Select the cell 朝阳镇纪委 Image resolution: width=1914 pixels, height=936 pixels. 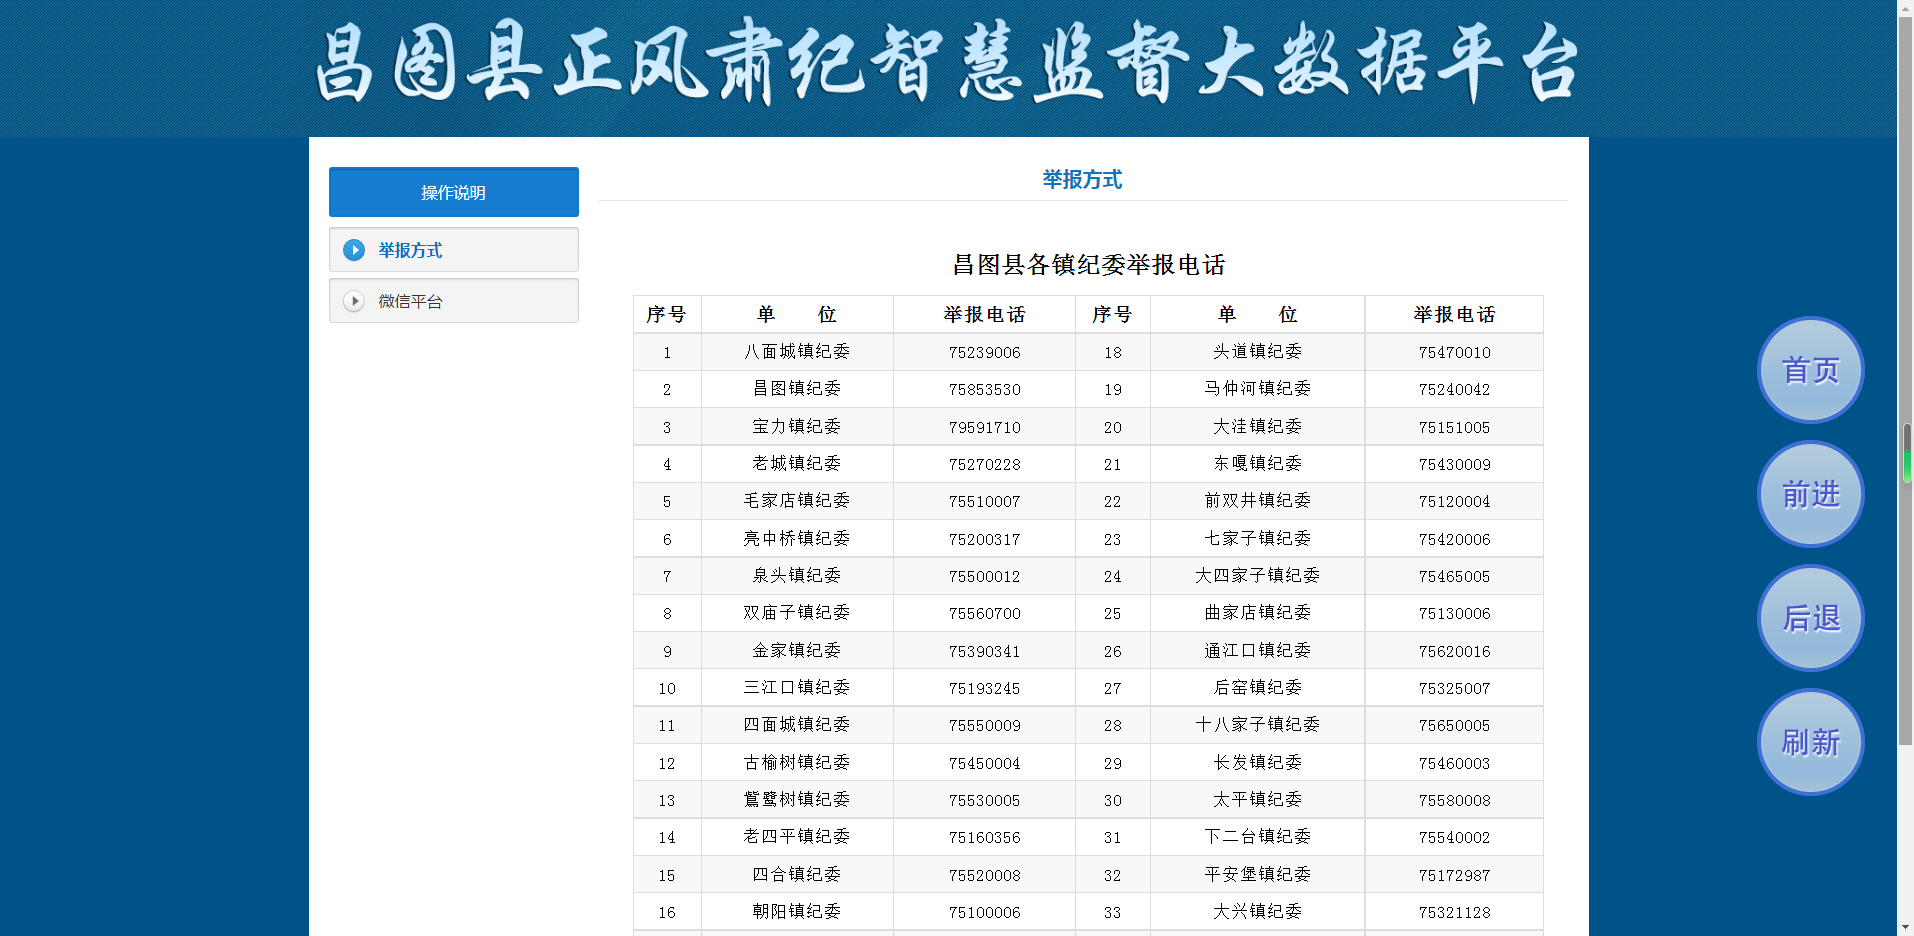pos(797,912)
